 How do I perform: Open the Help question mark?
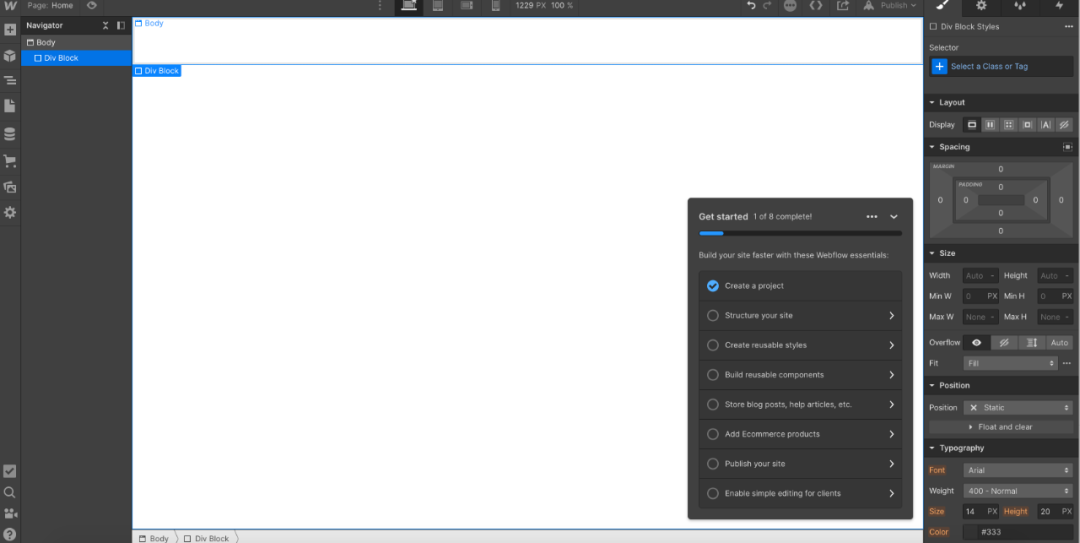coord(10,534)
